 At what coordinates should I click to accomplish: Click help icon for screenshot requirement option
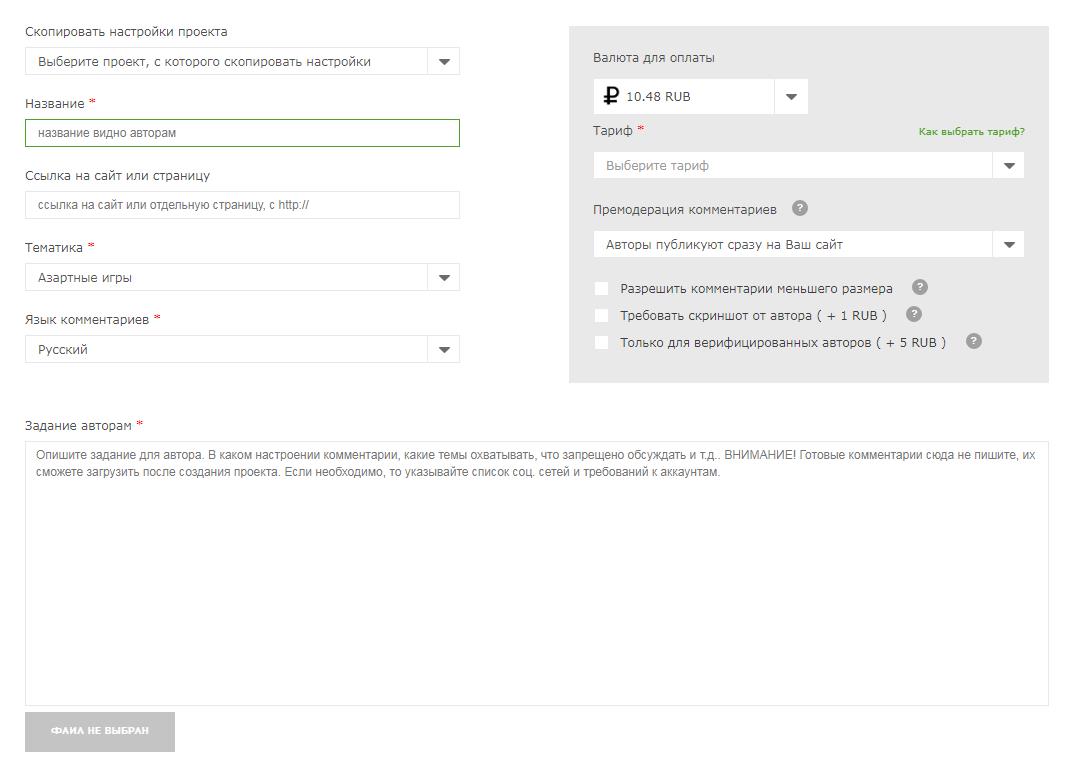[914, 314]
